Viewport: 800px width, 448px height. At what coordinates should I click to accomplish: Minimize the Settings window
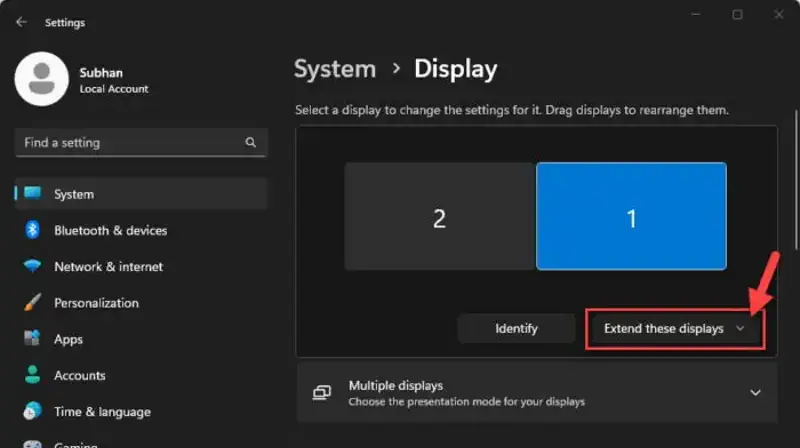click(x=695, y=15)
